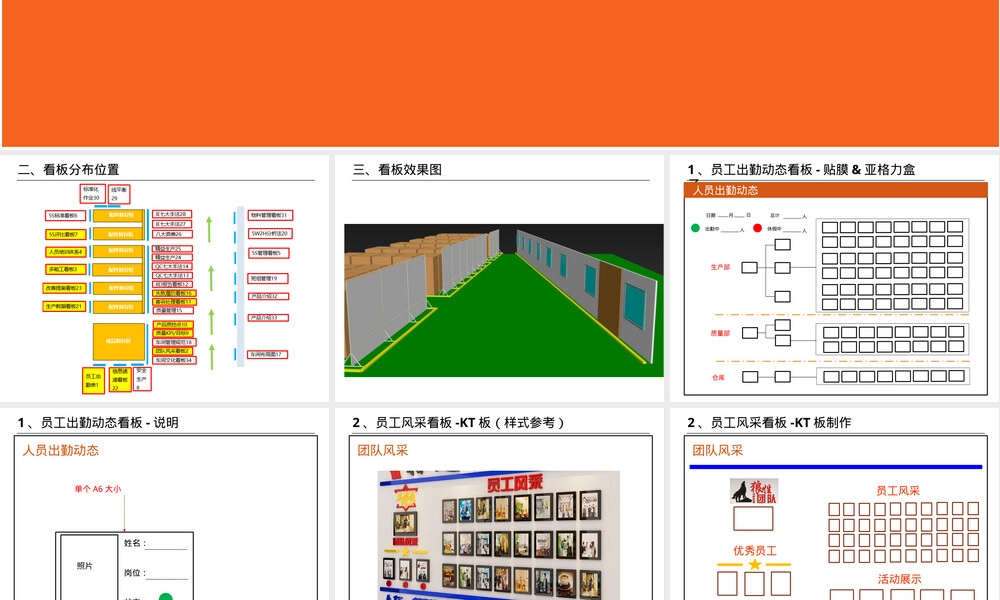Click 团队风采 title in the 样式参考 slide
The width and height of the screenshot is (1000, 600).
point(383,450)
